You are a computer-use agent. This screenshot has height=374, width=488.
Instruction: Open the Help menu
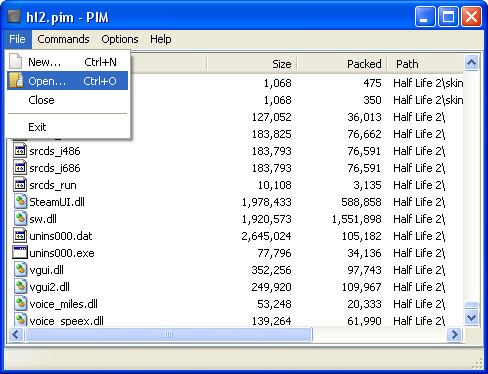(160, 39)
